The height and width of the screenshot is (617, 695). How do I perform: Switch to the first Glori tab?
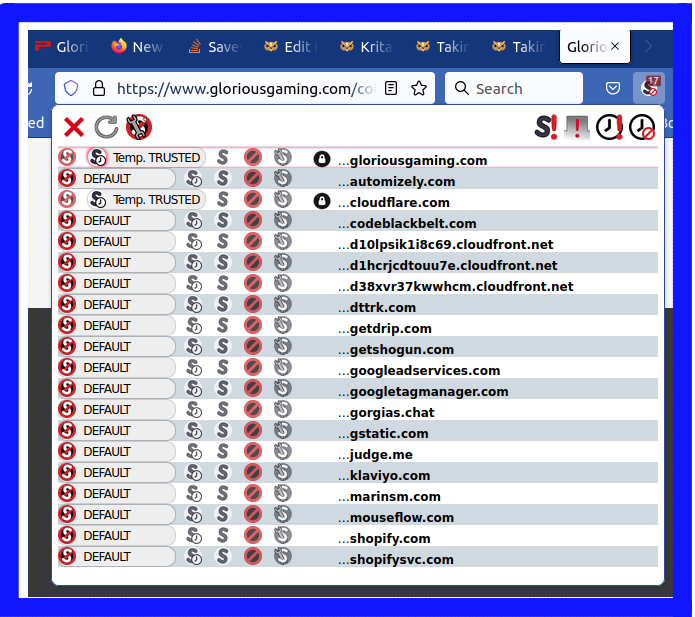(63, 47)
